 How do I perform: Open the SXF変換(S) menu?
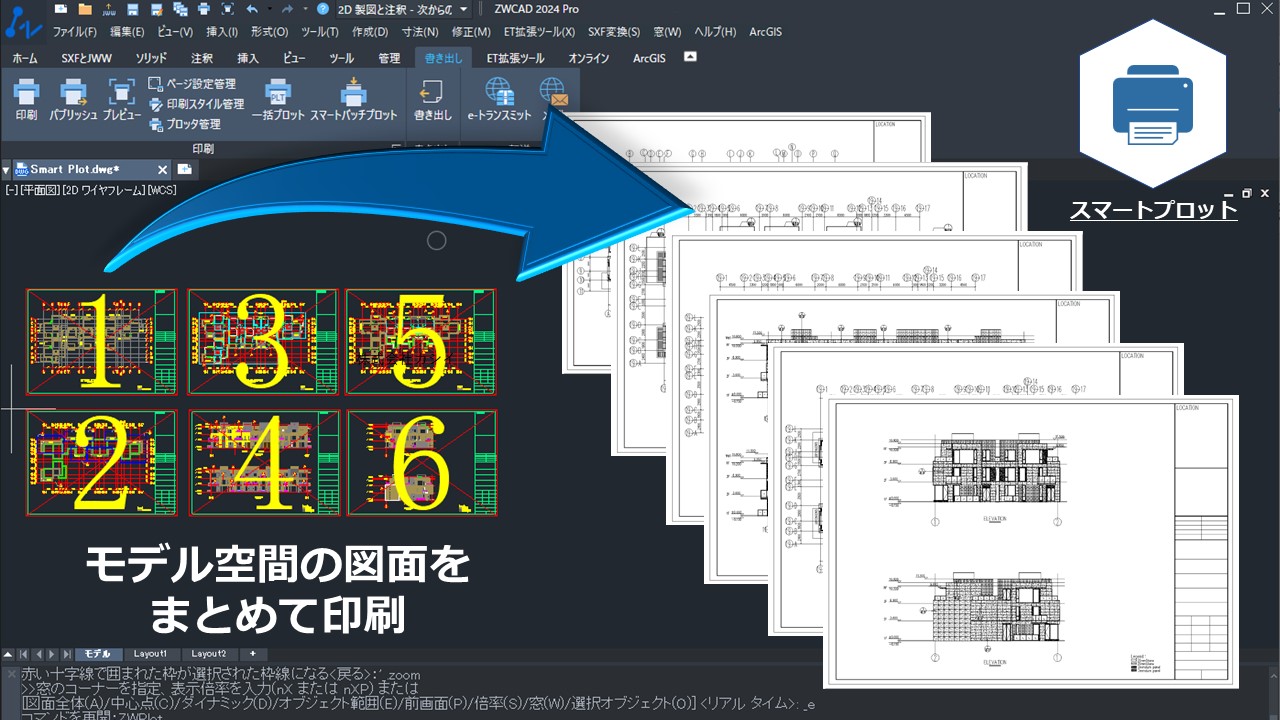pyautogui.click(x=614, y=32)
